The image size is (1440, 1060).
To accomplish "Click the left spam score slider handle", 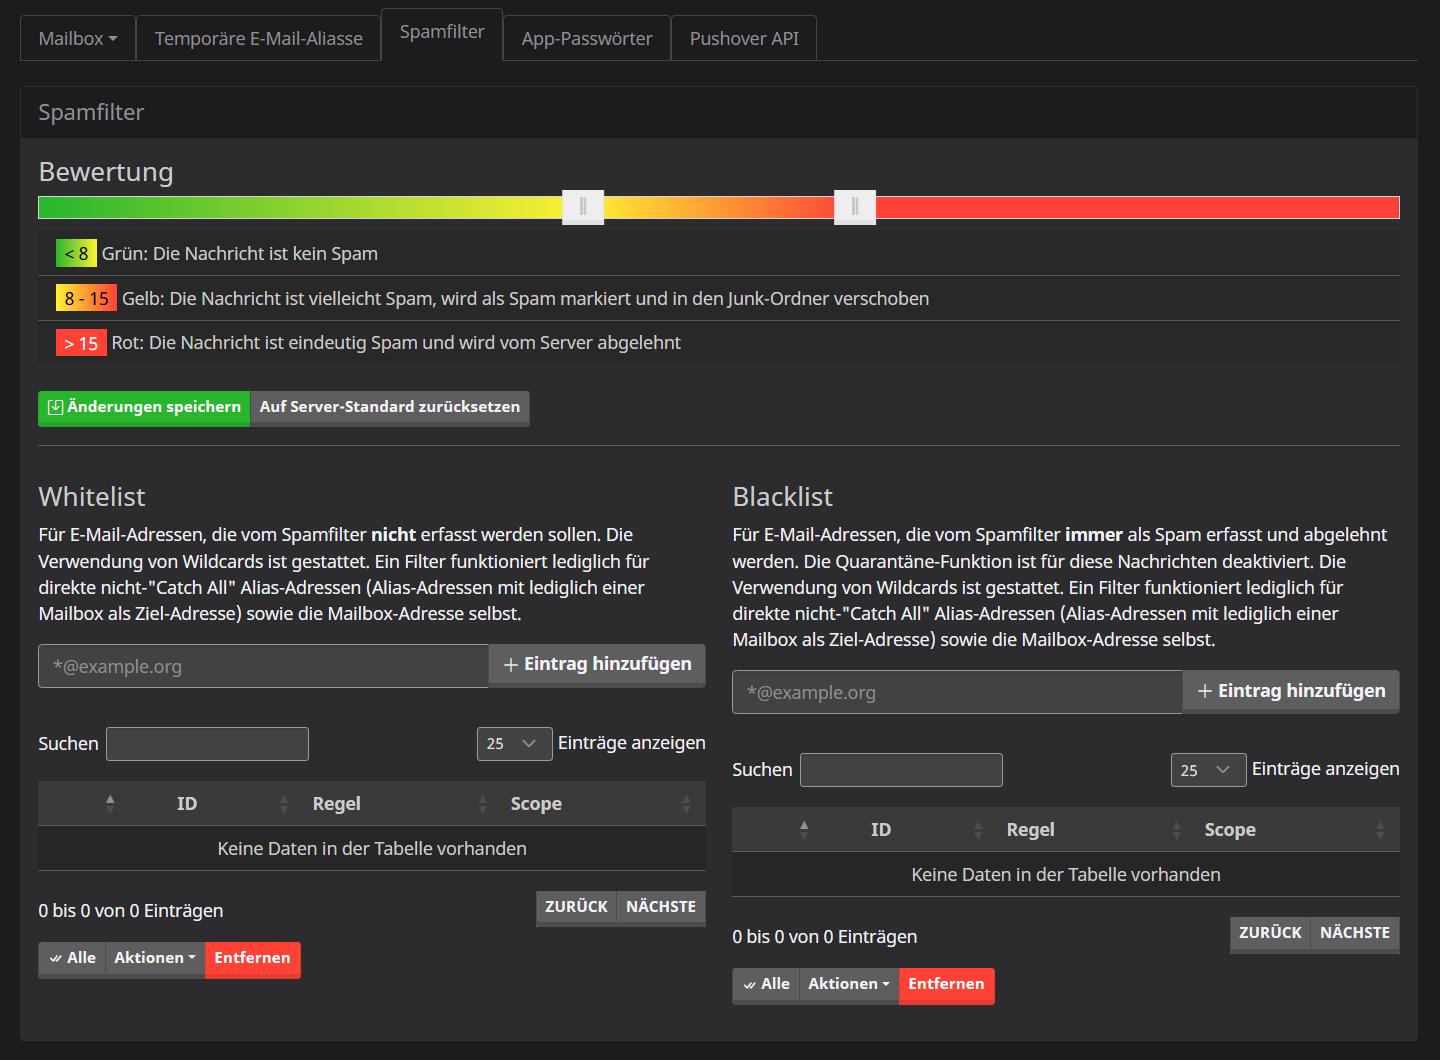I will pos(583,207).
